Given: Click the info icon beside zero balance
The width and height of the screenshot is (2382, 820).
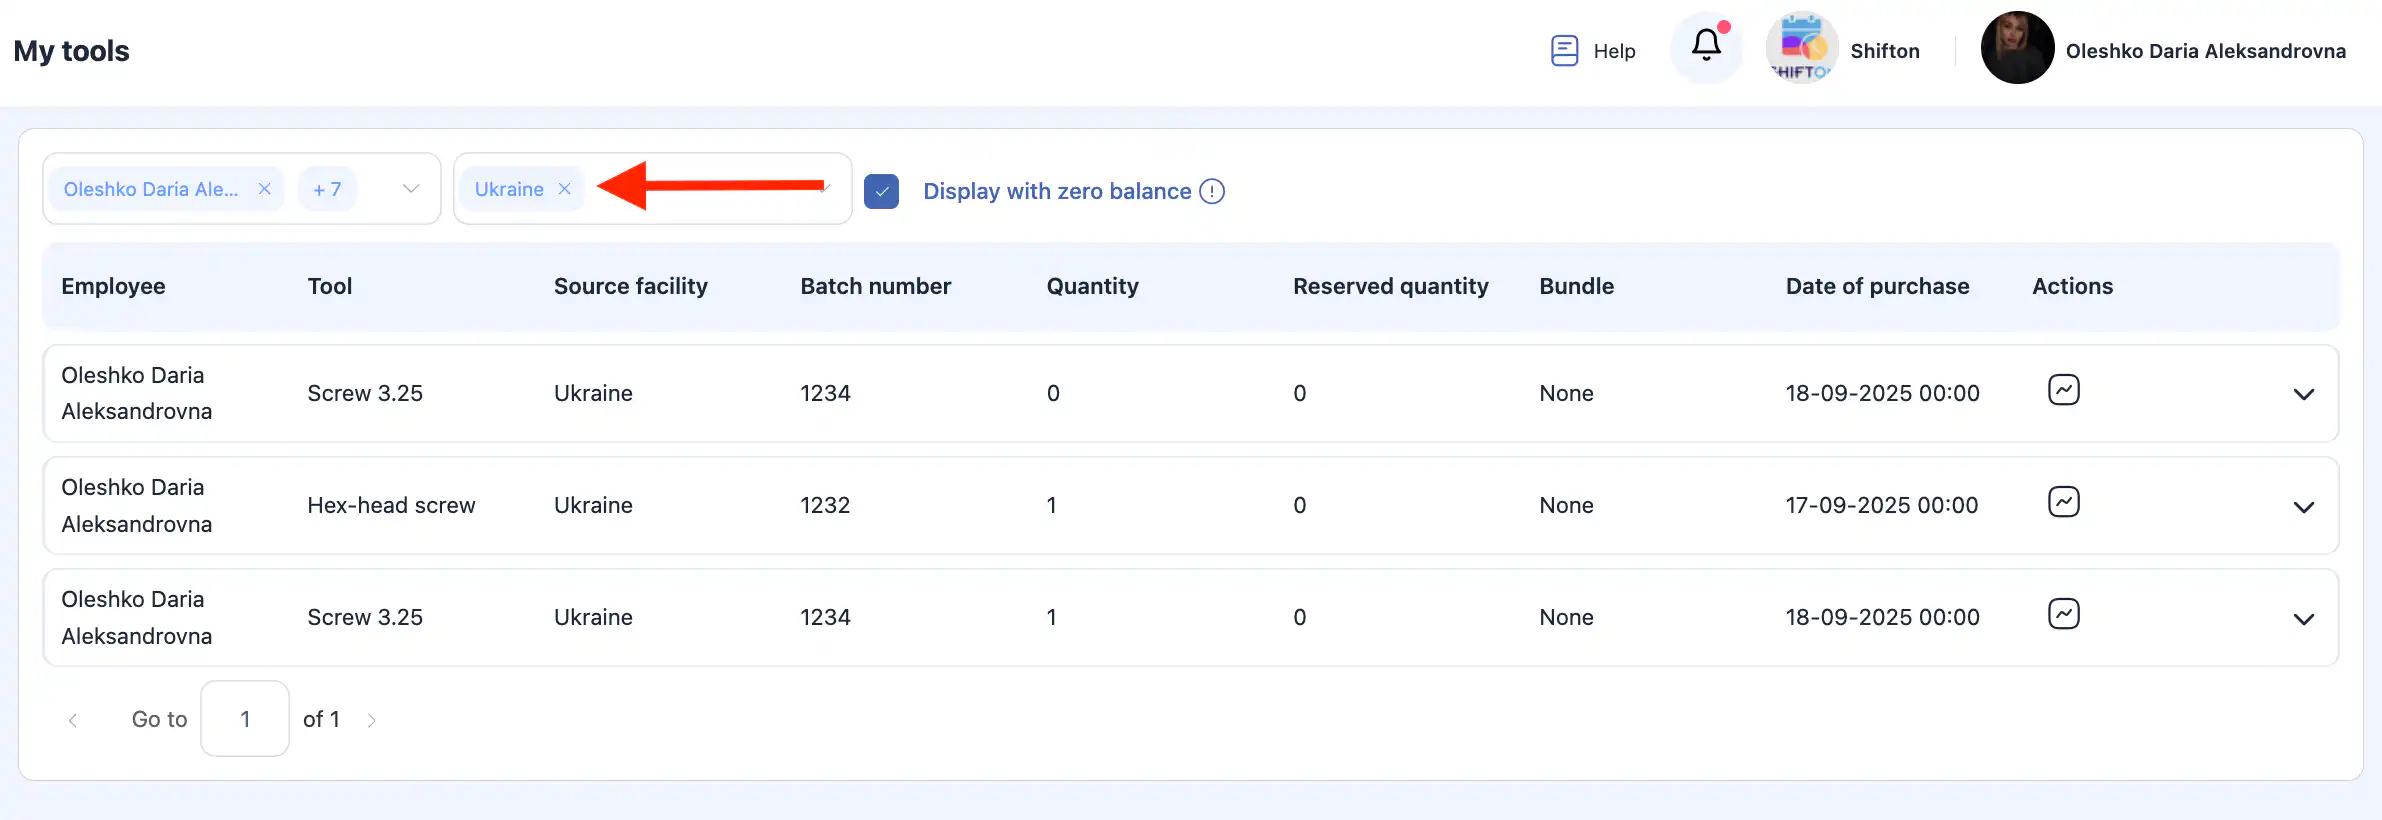Looking at the screenshot, I should point(1212,191).
